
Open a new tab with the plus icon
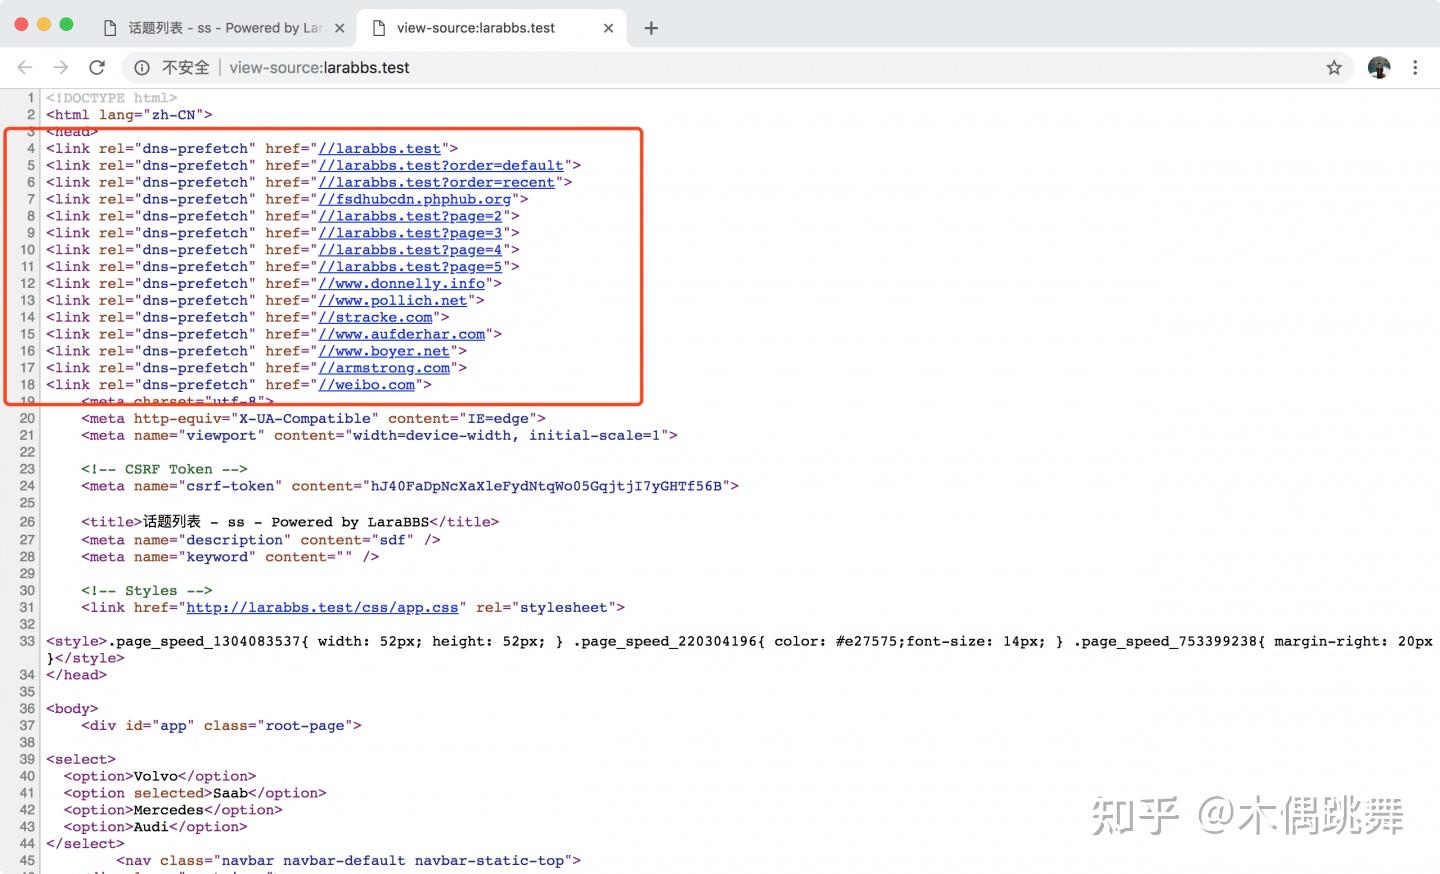[x=651, y=28]
